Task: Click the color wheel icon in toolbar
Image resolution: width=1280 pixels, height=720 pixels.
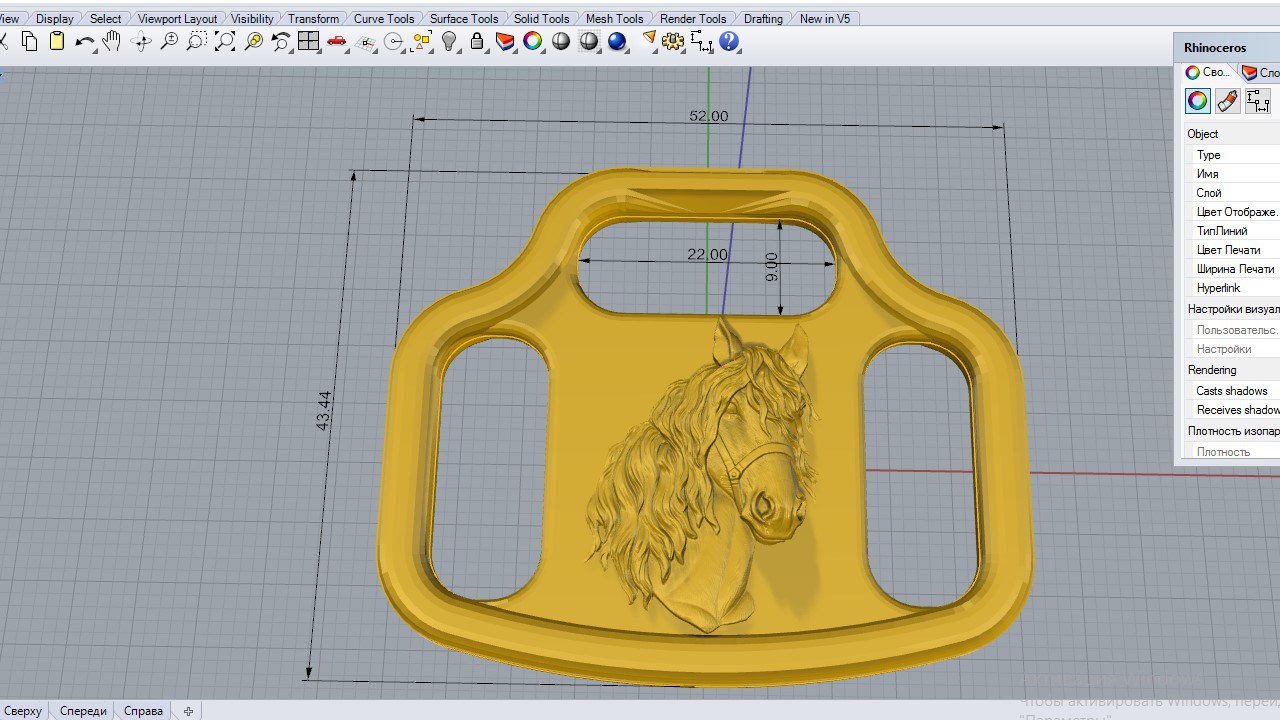Action: tap(533, 42)
